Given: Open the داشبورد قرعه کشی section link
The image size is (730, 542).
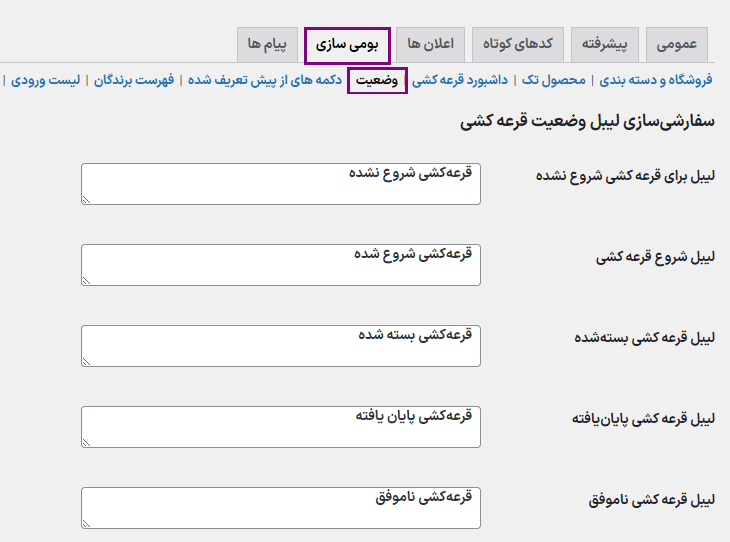Looking at the screenshot, I should (460, 80).
